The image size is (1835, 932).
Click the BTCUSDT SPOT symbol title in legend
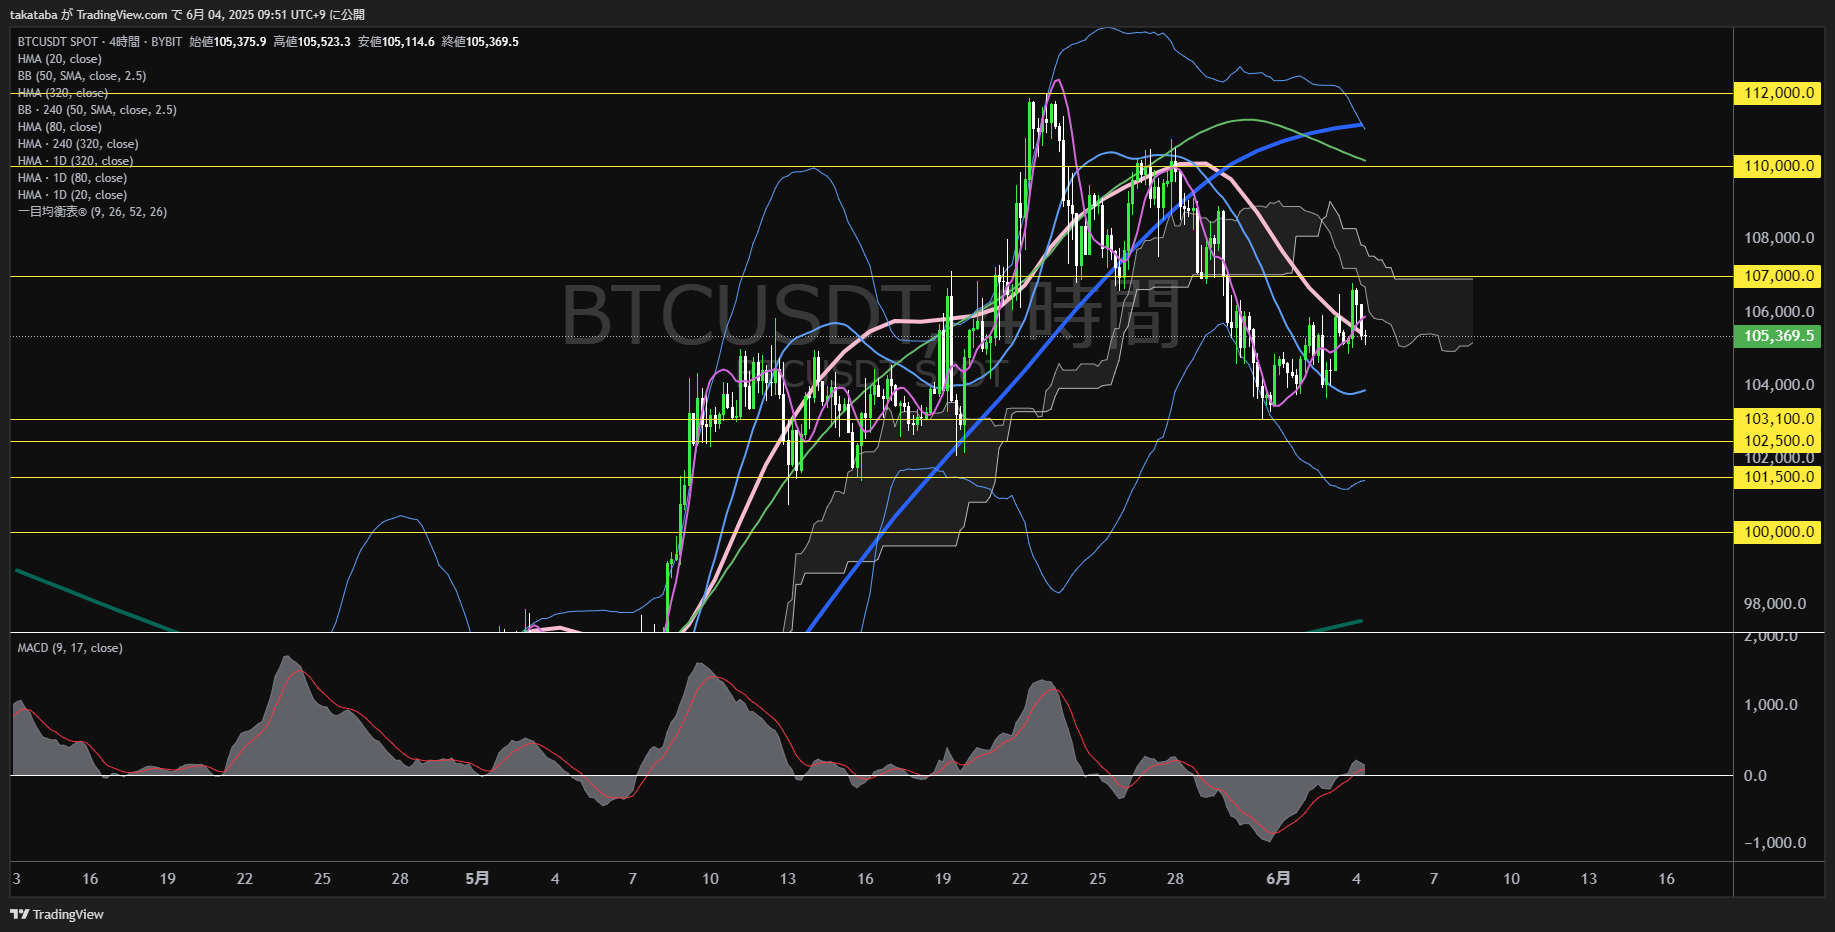(x=58, y=42)
